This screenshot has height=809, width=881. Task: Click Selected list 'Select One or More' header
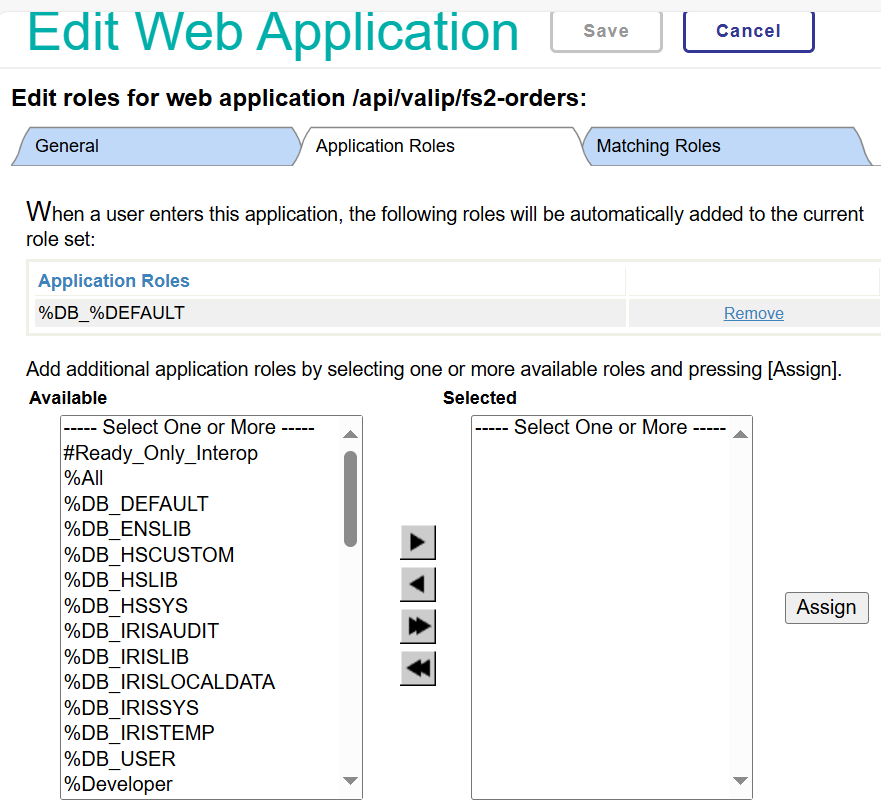pyautogui.click(x=601, y=428)
